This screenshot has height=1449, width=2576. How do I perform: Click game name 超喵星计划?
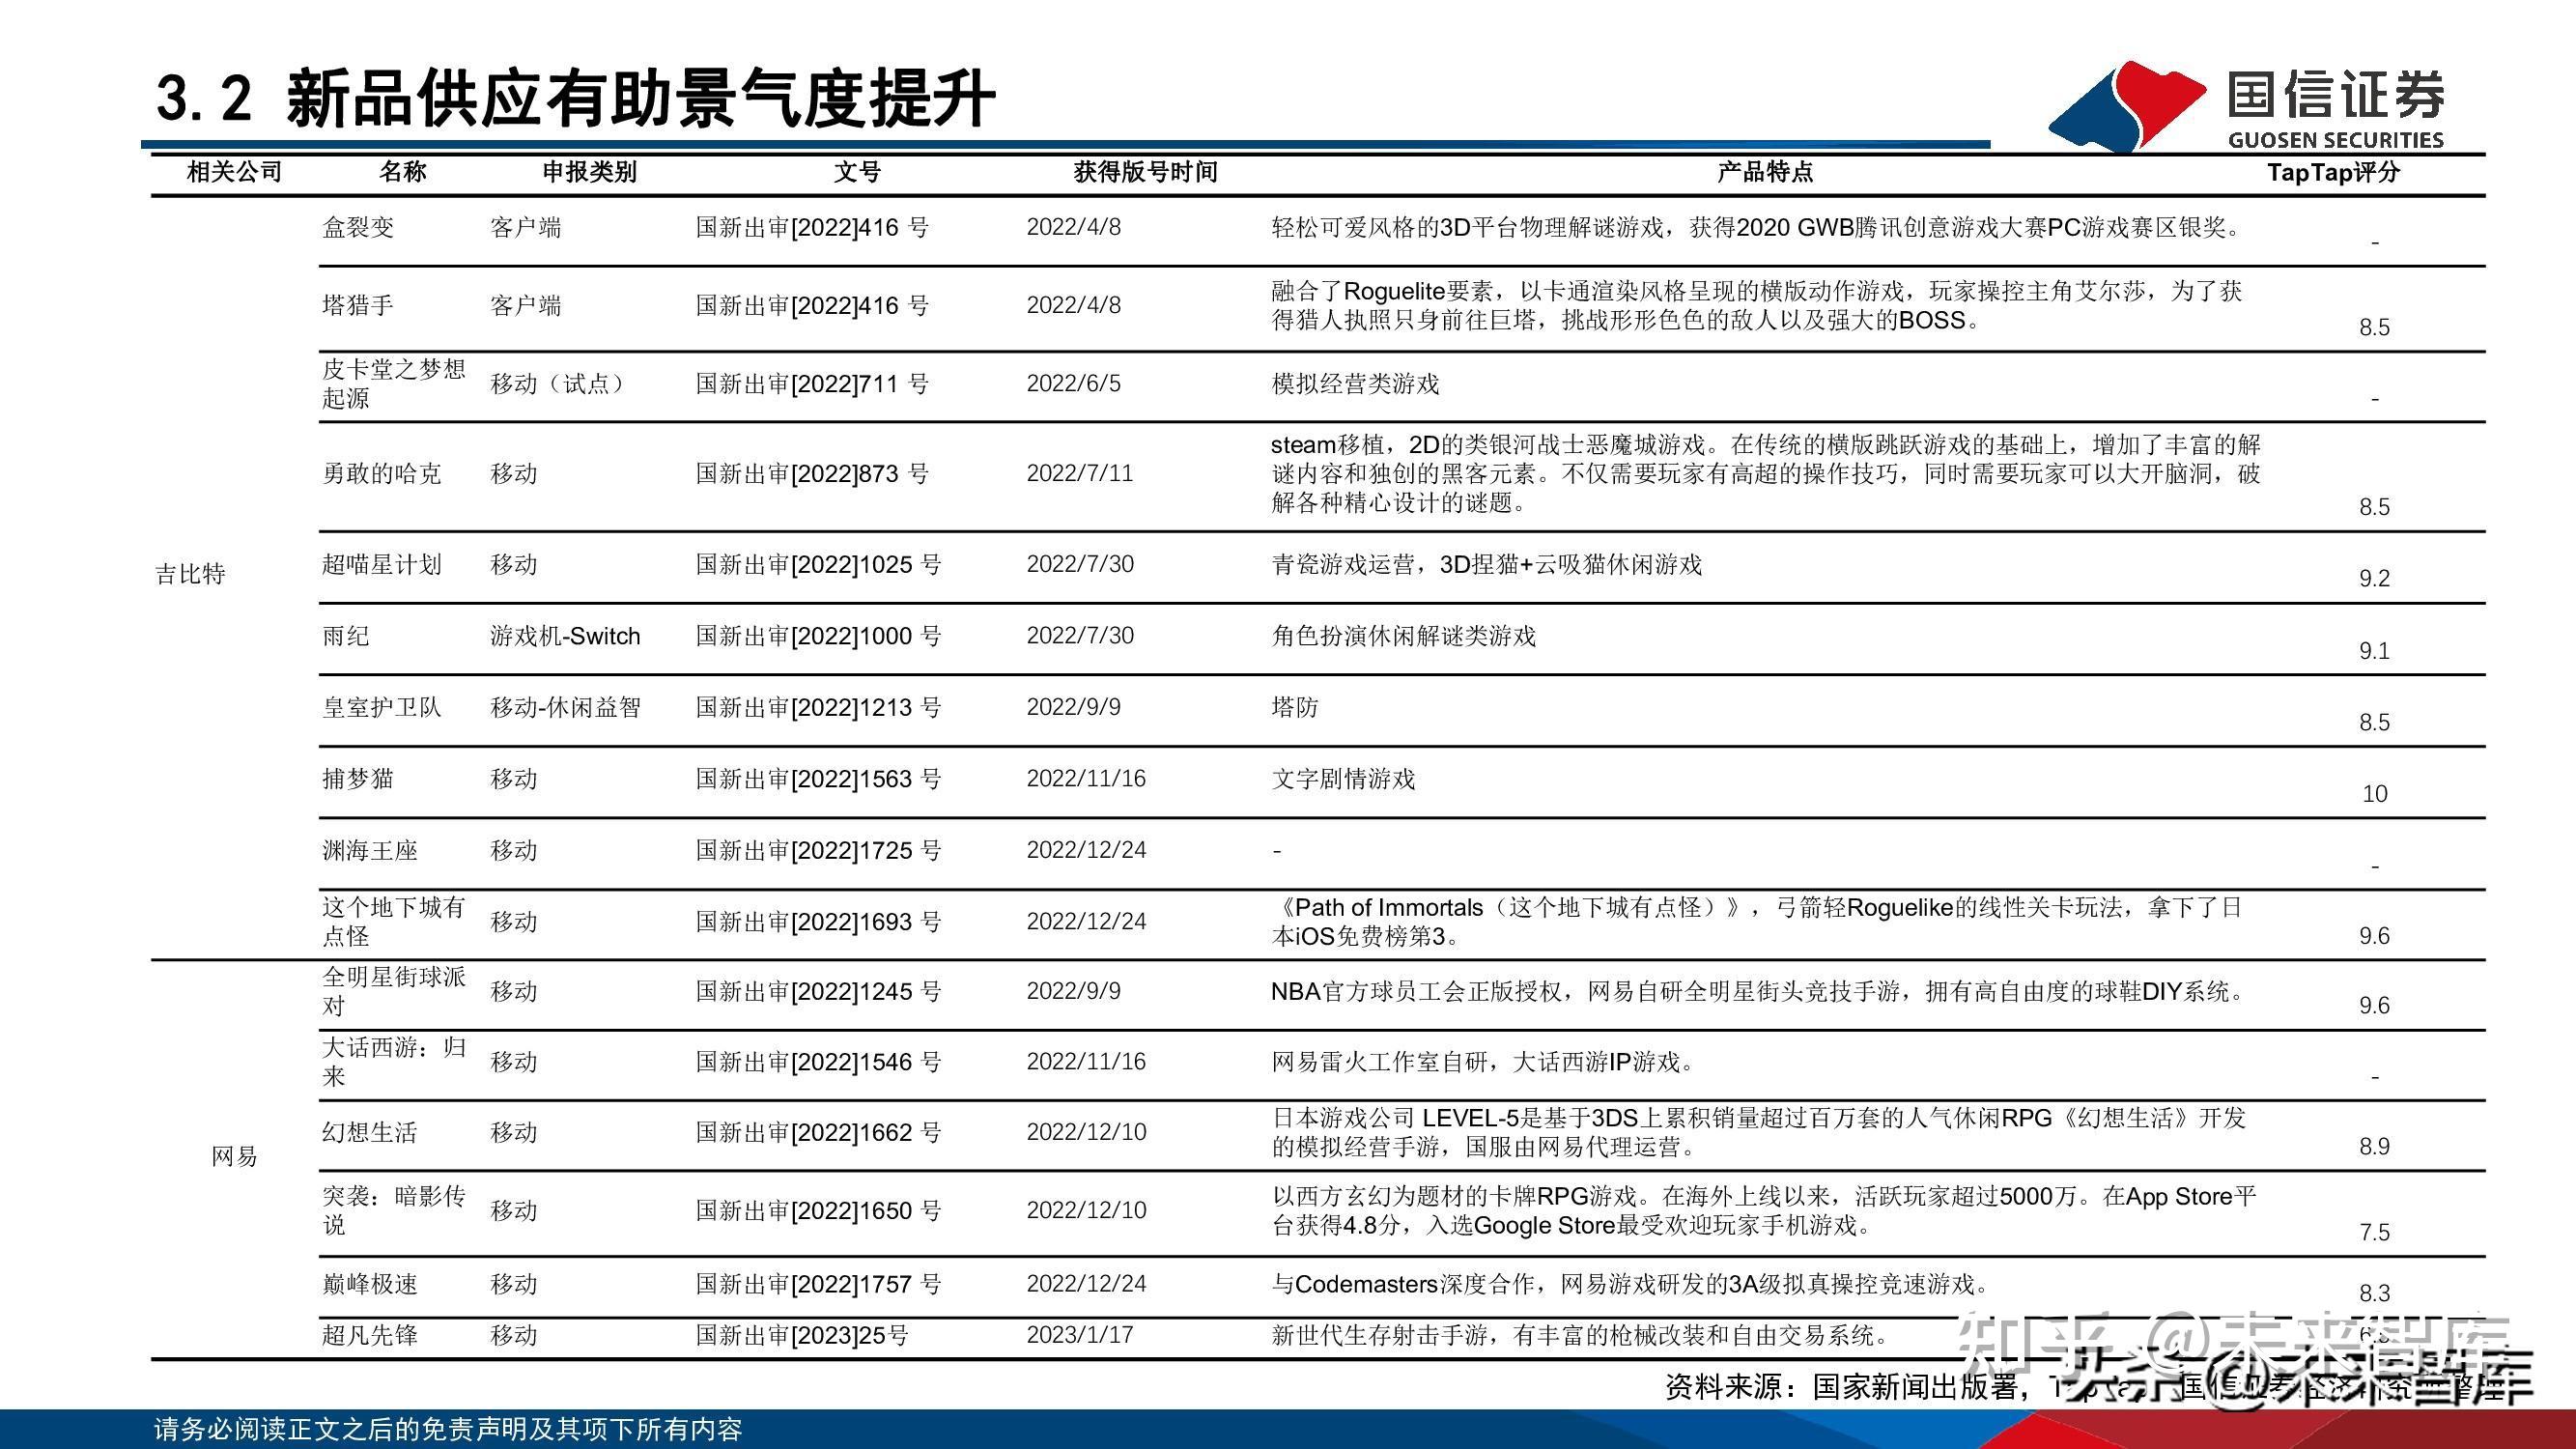pos(382,564)
